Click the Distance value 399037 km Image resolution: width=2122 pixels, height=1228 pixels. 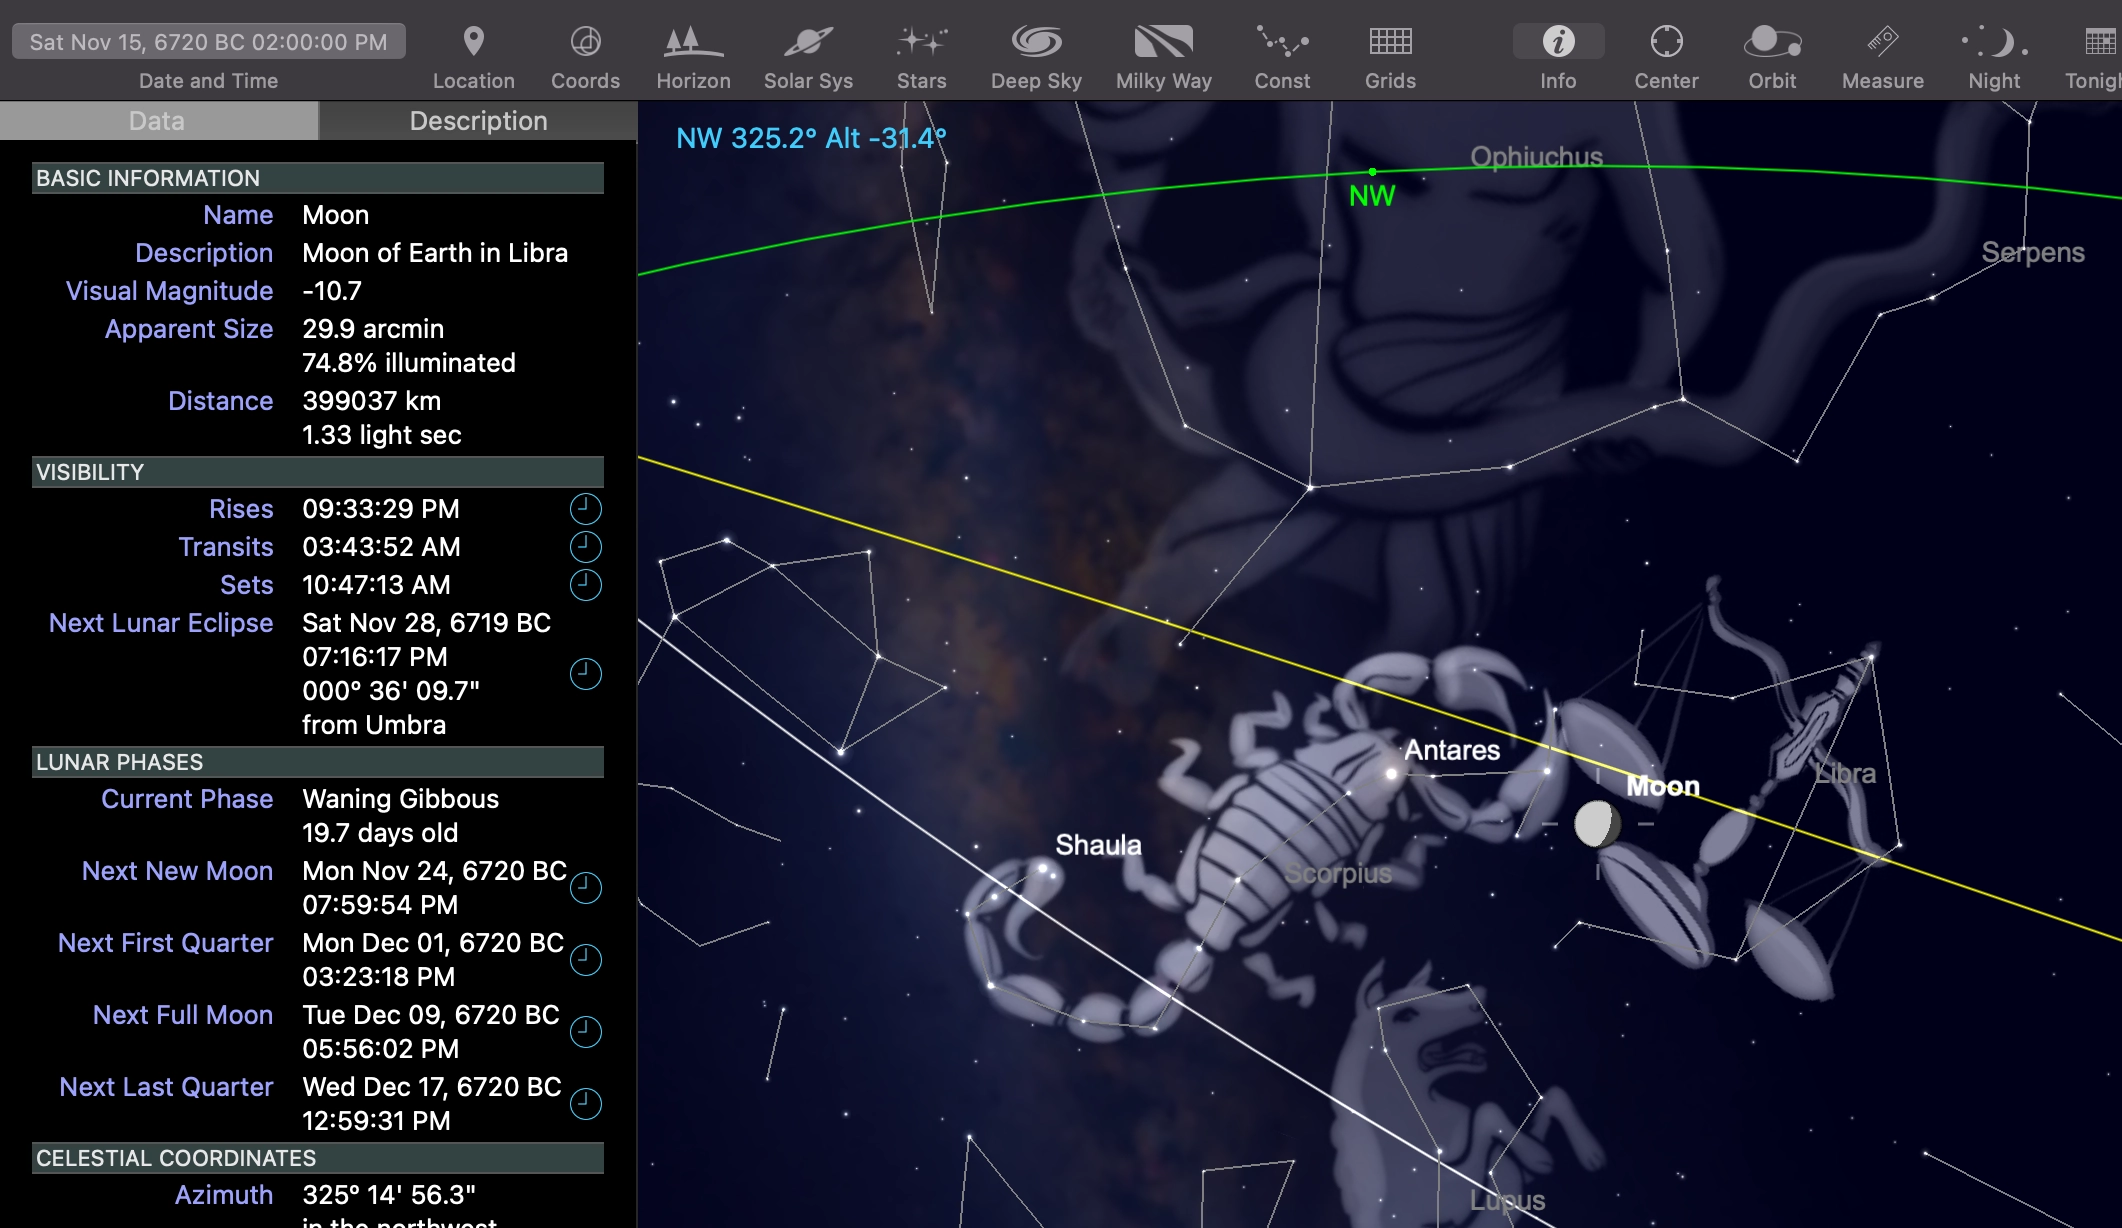[371, 401]
